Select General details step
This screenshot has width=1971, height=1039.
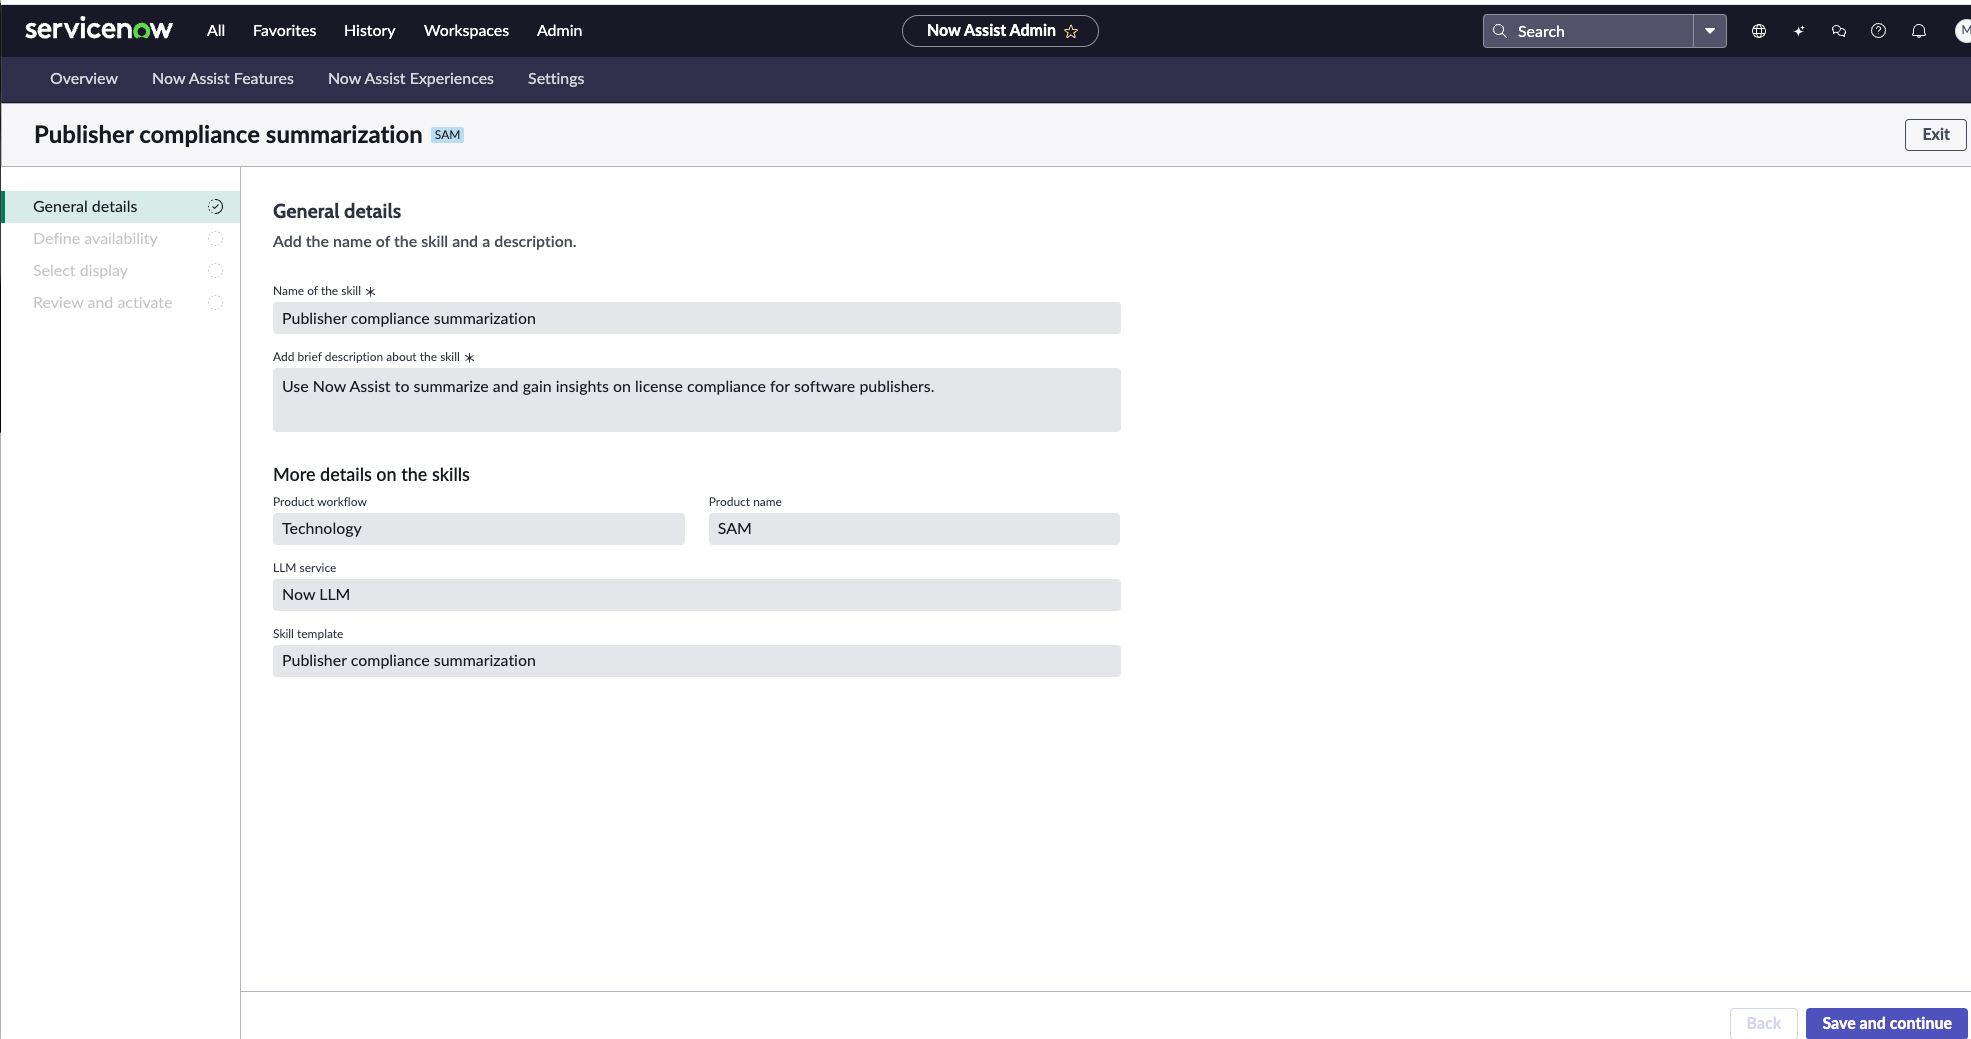pyautogui.click(x=121, y=207)
